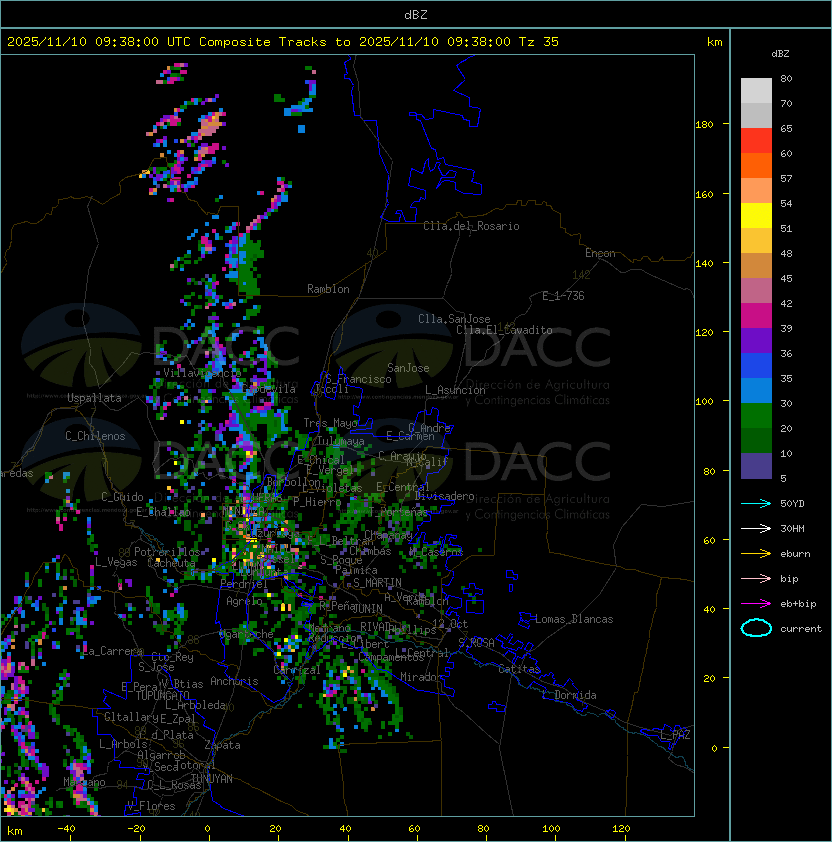Viewport: 832px width, 842px height.
Task: Click the Tres_Mayo map label
Action: click(x=330, y=423)
